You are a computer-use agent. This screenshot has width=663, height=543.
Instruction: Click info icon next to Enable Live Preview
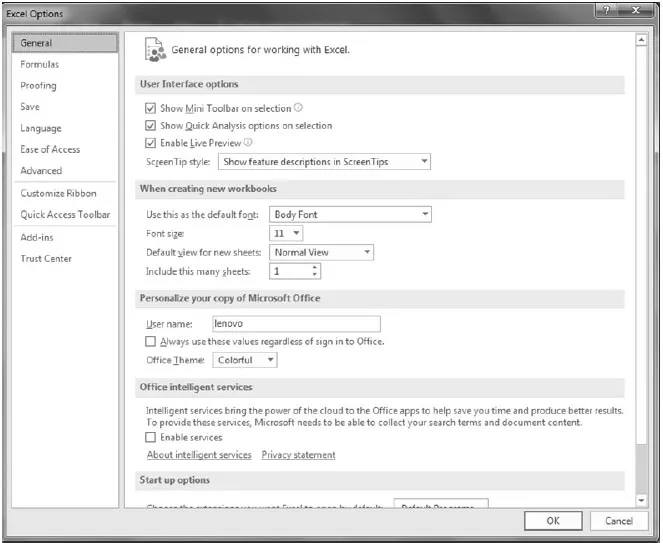[247, 143]
